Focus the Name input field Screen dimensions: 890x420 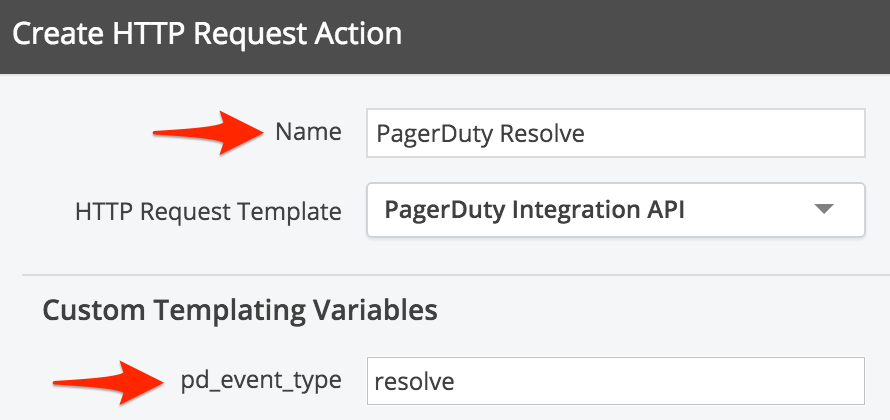point(614,133)
